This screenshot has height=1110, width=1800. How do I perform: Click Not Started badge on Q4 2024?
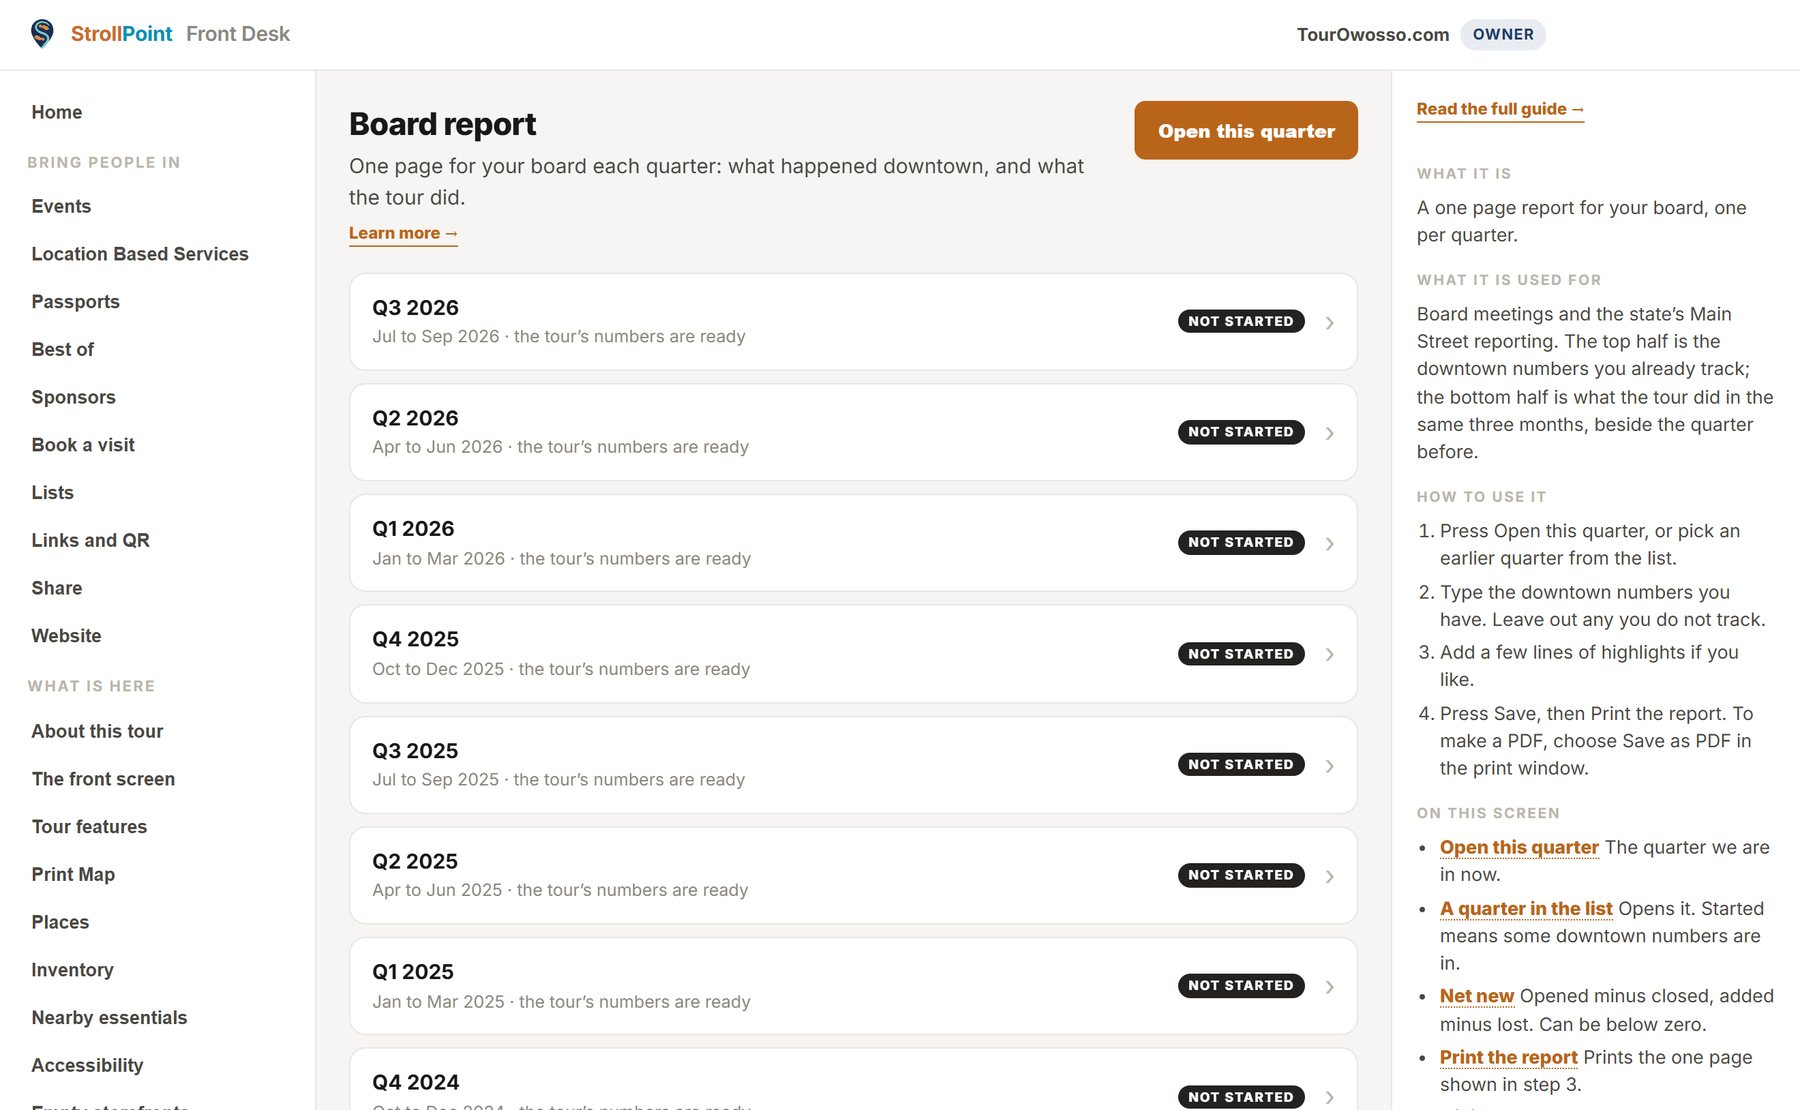point(1241,1097)
